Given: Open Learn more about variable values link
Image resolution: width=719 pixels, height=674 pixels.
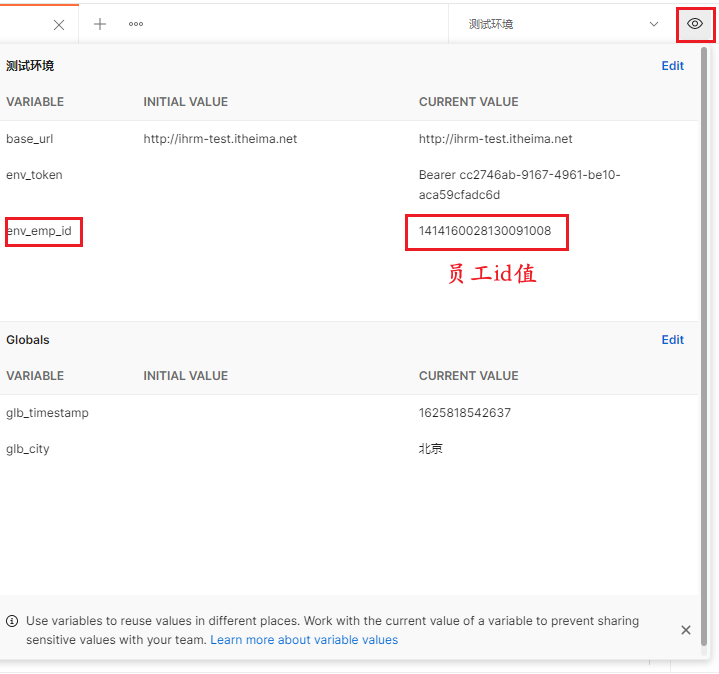Looking at the screenshot, I should point(304,640).
